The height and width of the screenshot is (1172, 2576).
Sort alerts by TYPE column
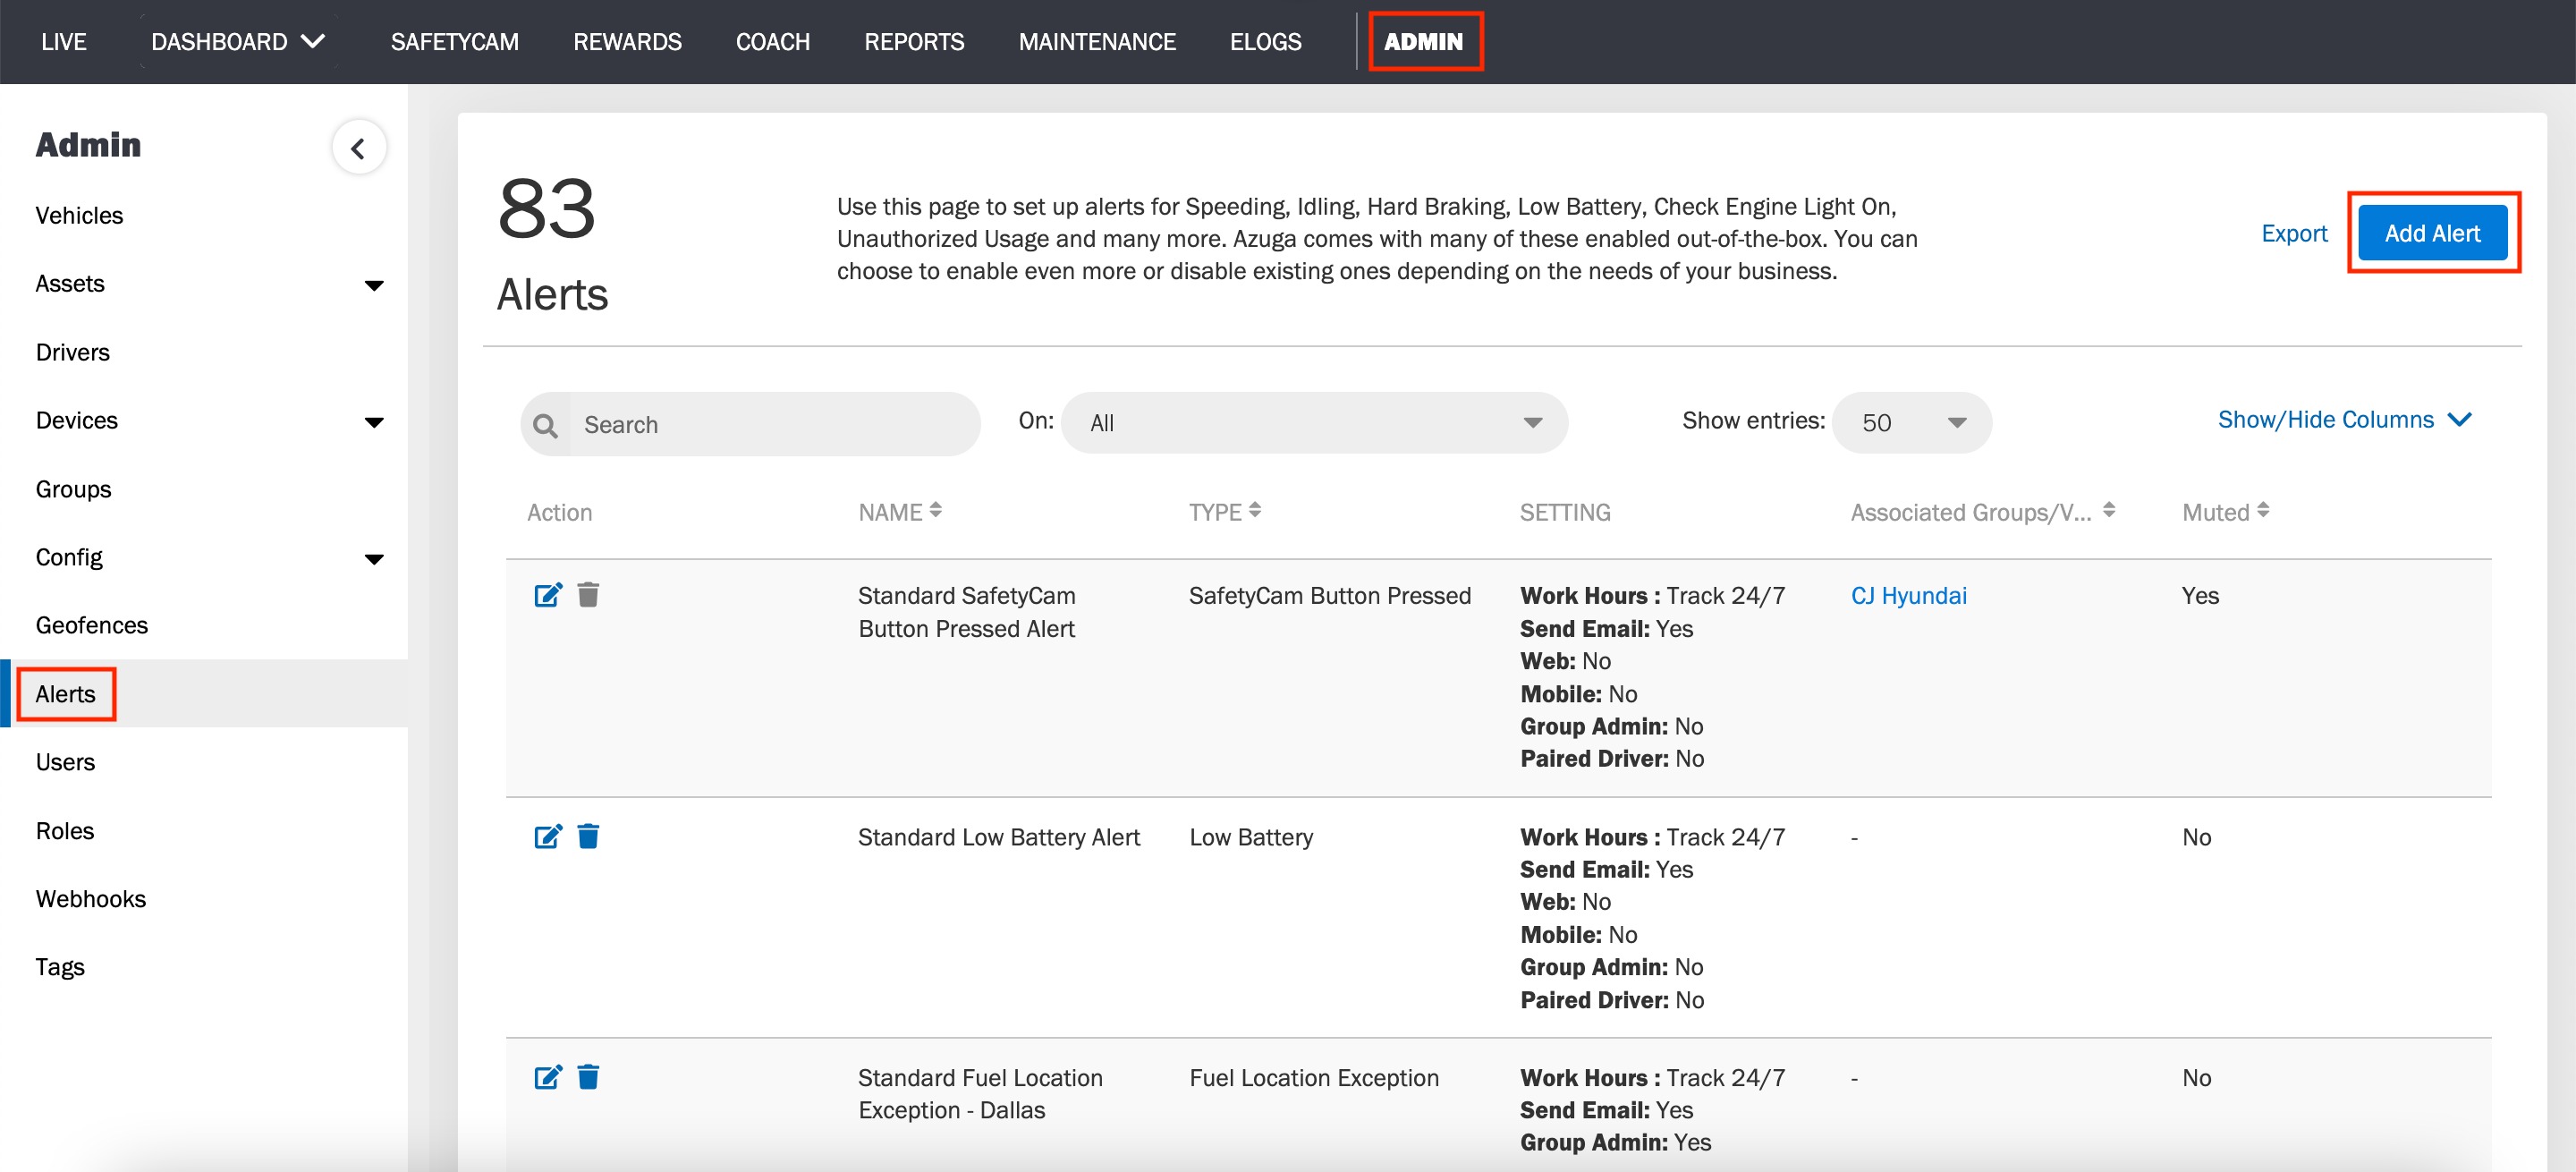(x=1254, y=511)
